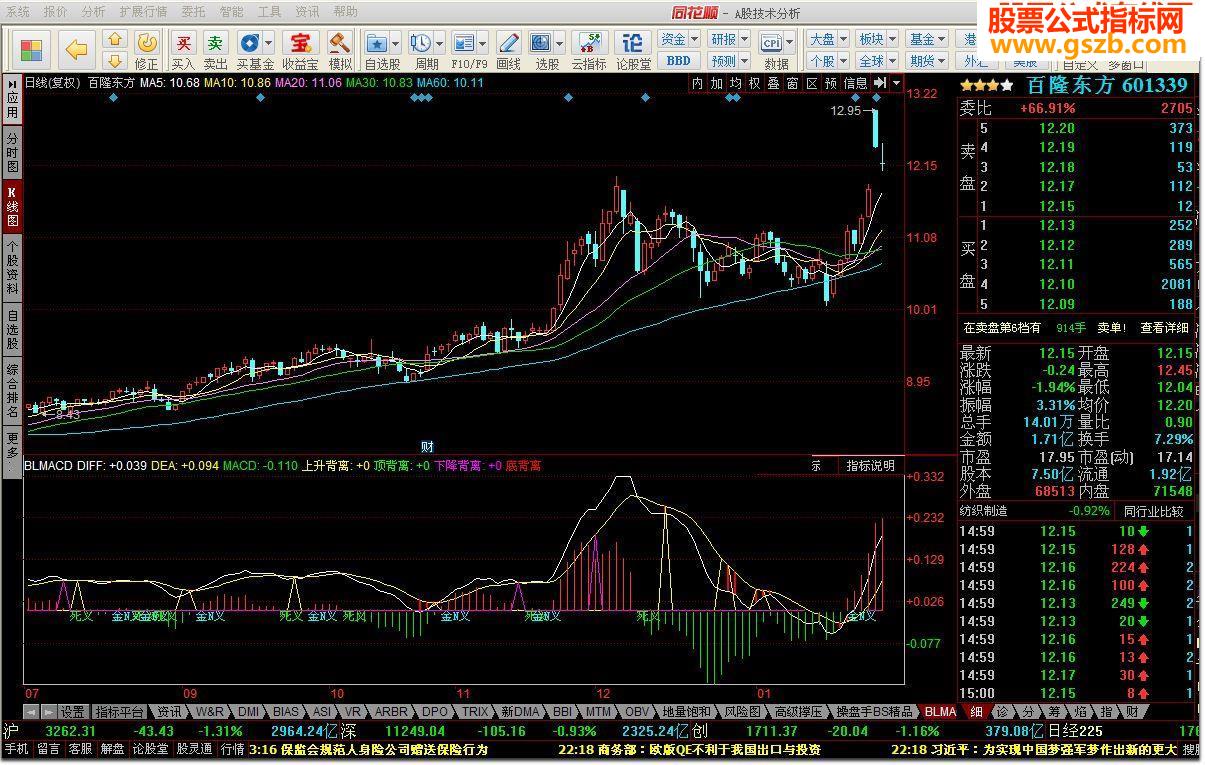Viewport: 1205px width, 765px height.
Task: Open the 报价 menu
Action: (x=56, y=12)
